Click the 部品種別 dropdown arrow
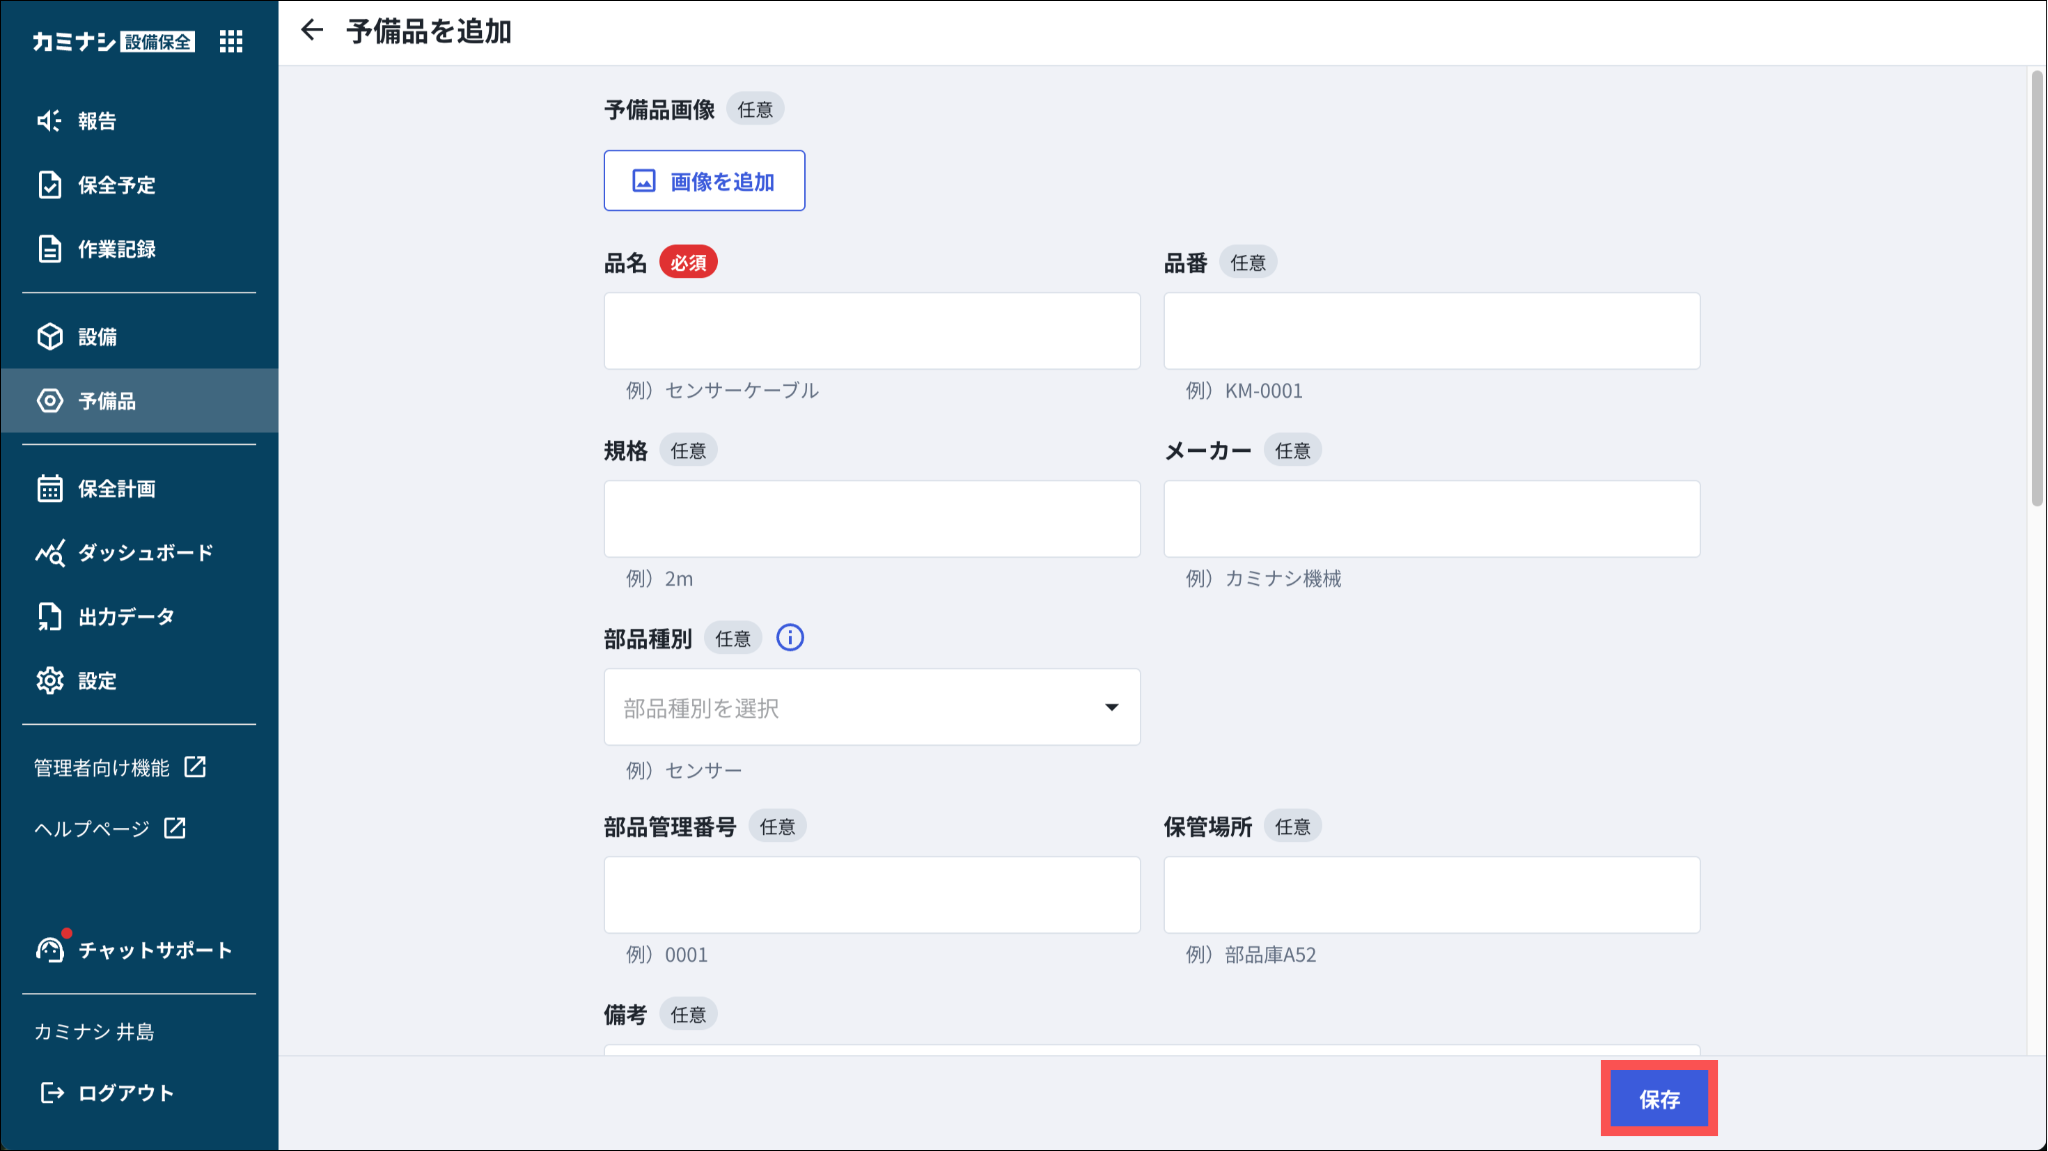This screenshot has width=2048, height=1151. [1111, 707]
